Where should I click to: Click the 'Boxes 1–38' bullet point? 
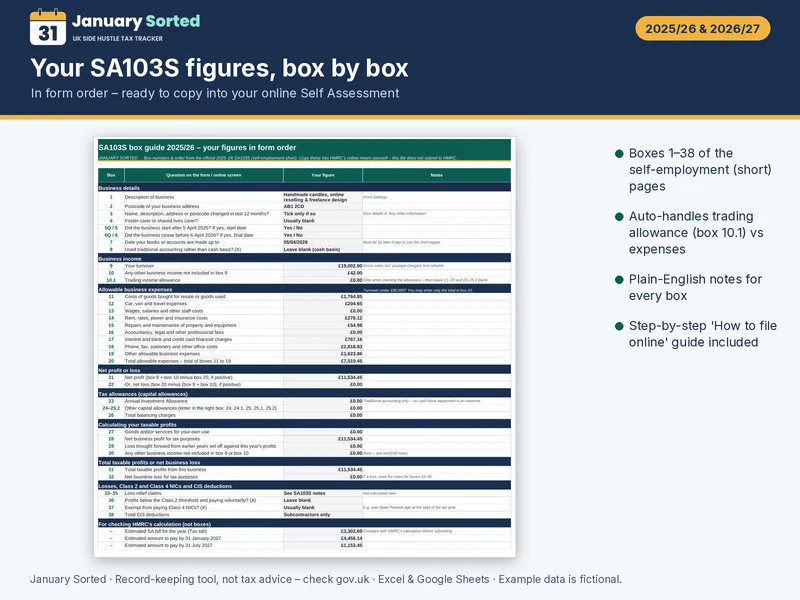tap(694, 169)
